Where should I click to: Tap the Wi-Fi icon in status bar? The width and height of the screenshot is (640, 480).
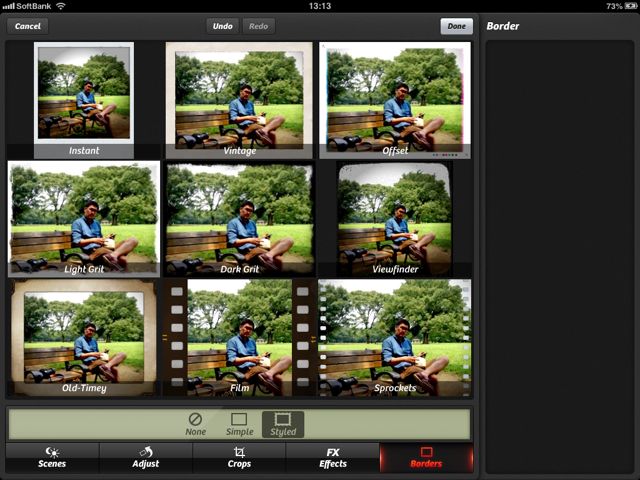[x=60, y=6]
